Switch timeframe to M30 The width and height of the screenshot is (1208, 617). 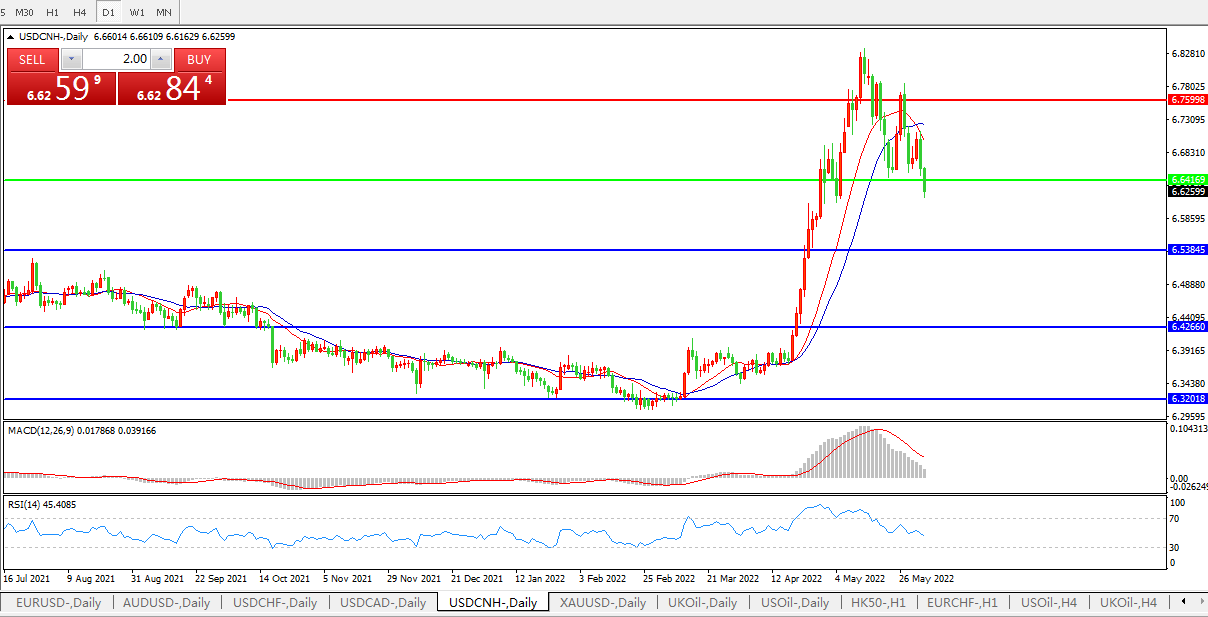tap(25, 12)
